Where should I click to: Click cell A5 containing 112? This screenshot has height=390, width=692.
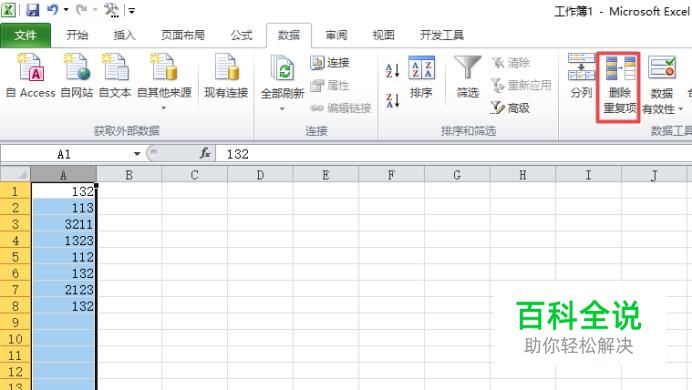click(x=64, y=257)
